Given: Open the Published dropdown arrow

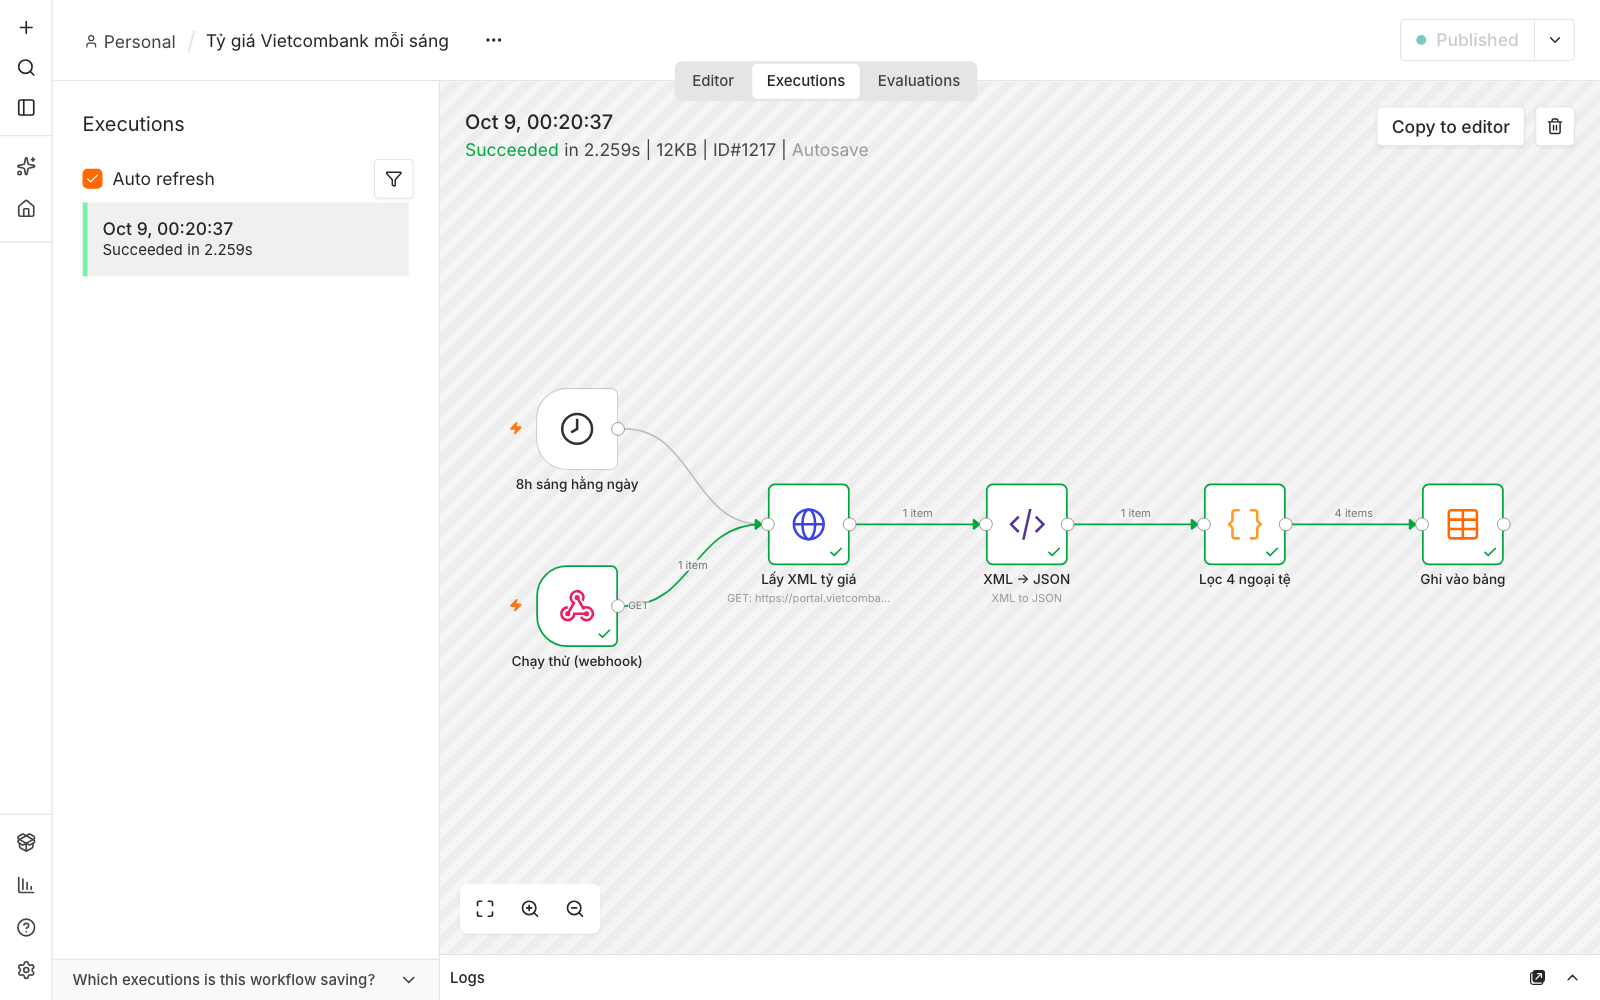Looking at the screenshot, I should click(x=1554, y=40).
